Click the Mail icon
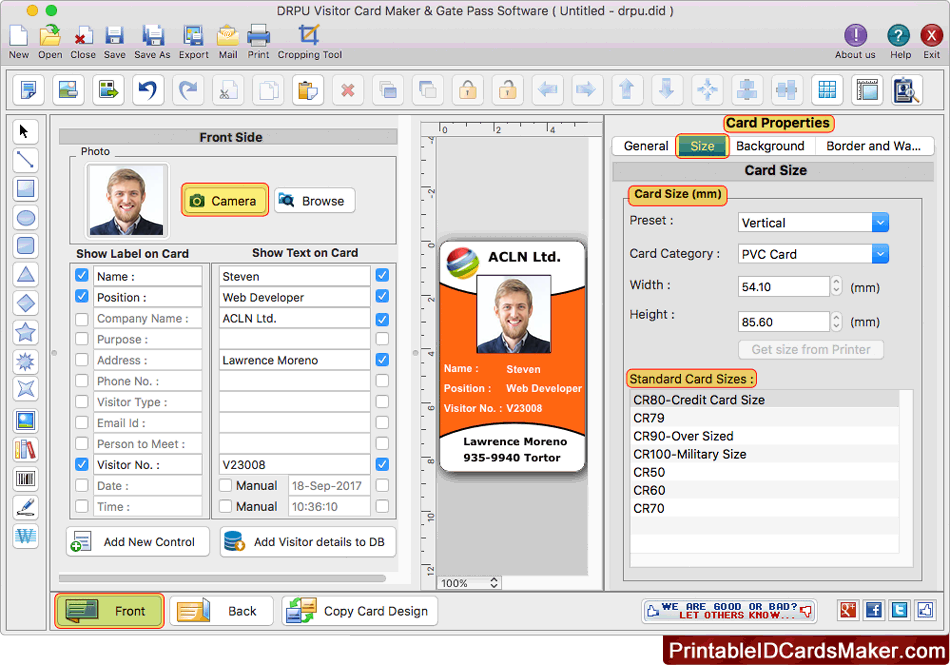 tap(228, 36)
